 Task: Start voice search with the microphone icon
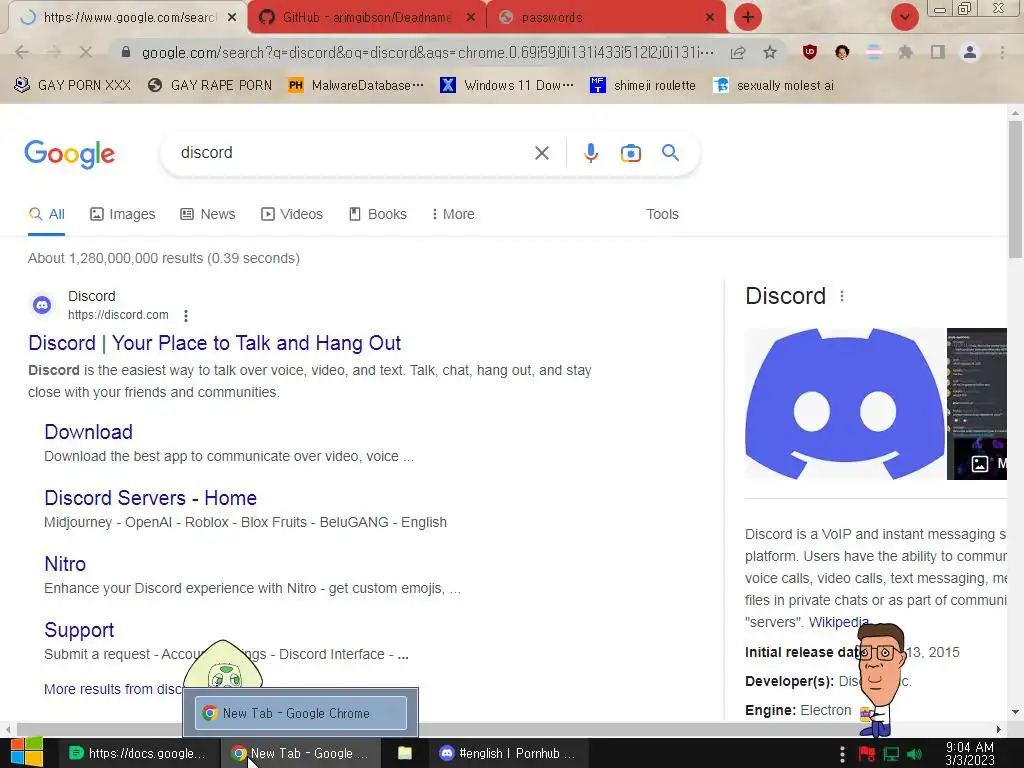click(x=590, y=153)
